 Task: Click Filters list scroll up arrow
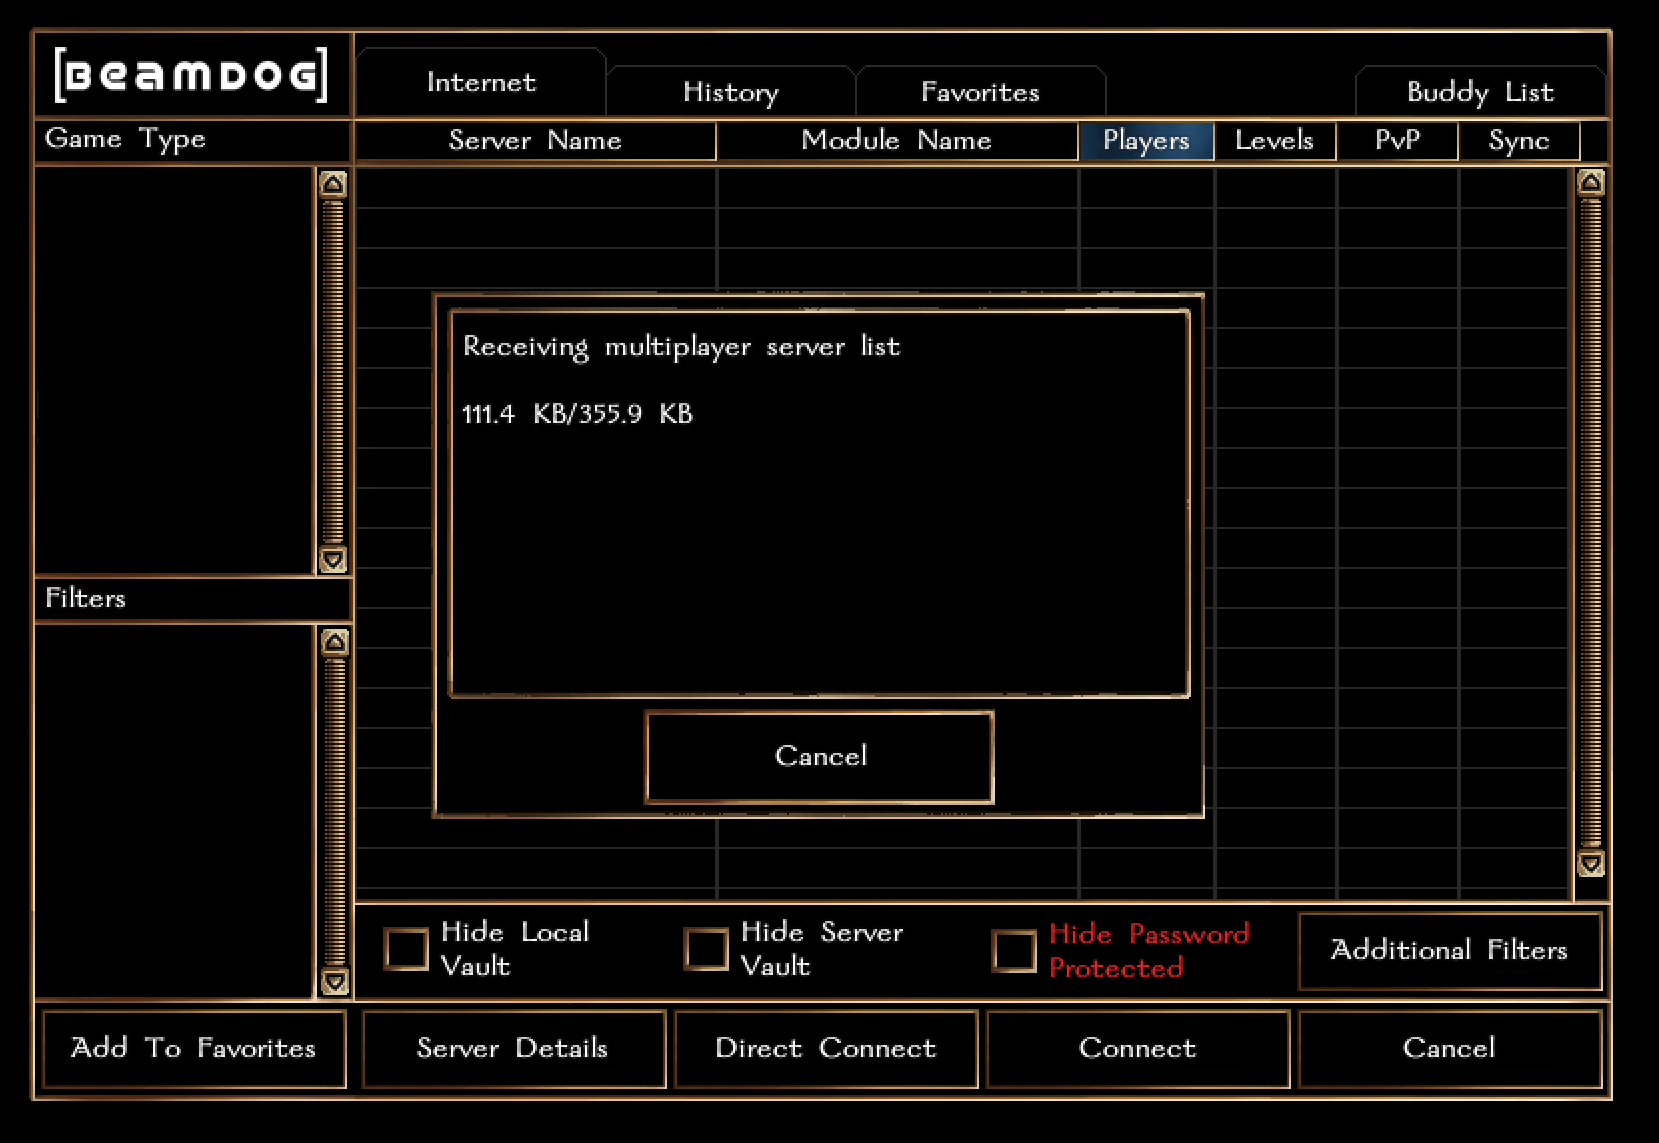coord(335,642)
